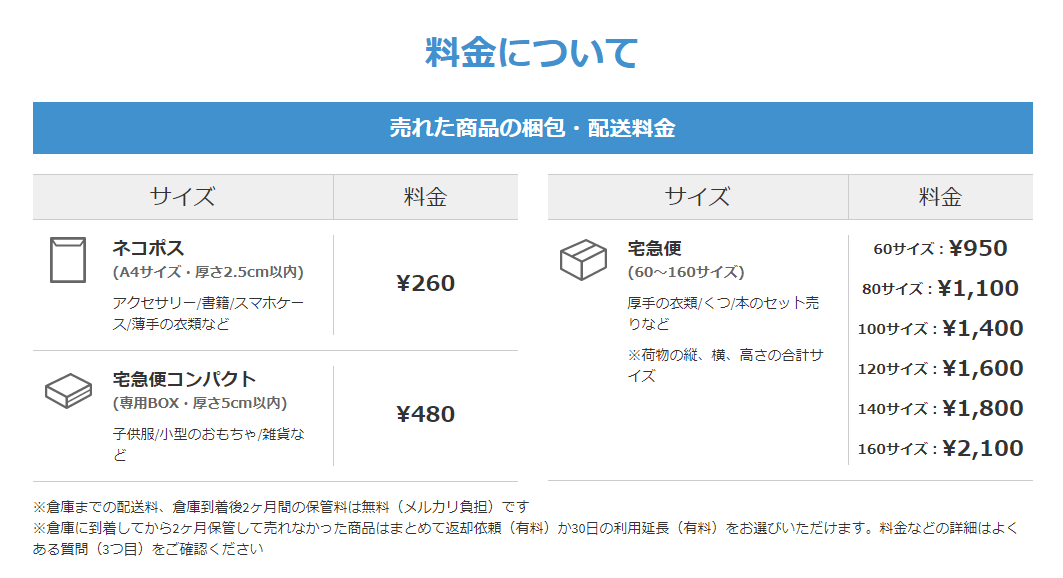Select the 宅急便コンパクト title text
Screen dimensions: 1063x578
pyautogui.click(x=184, y=379)
